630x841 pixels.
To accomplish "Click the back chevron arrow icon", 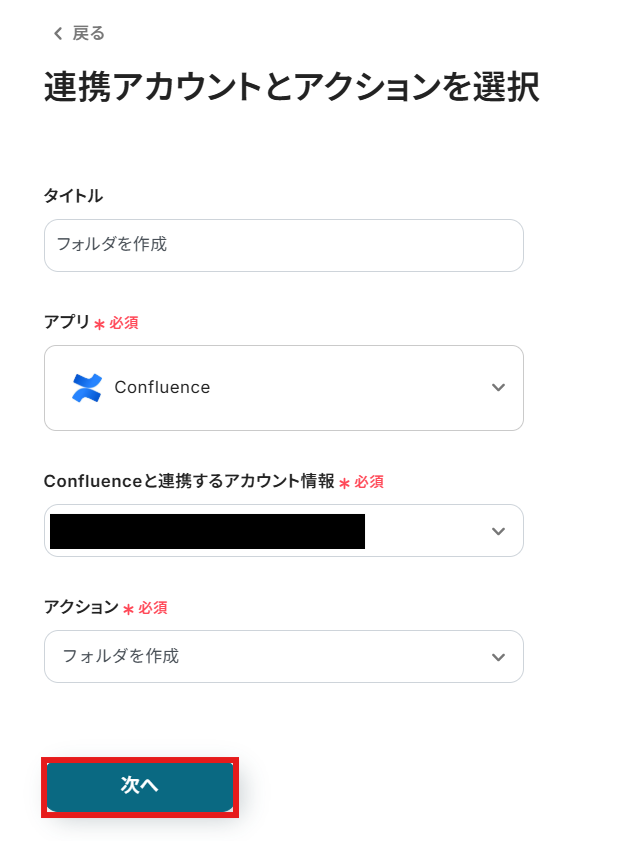I will coord(58,34).
